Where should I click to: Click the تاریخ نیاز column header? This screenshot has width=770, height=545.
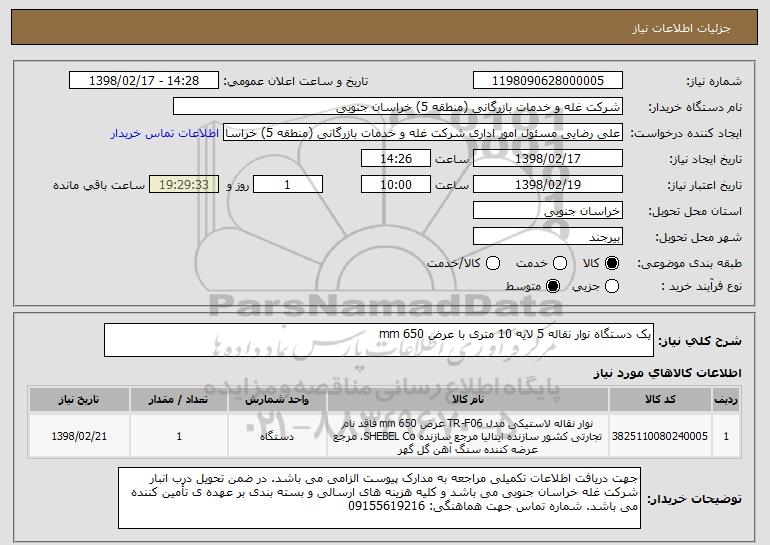coord(79,400)
